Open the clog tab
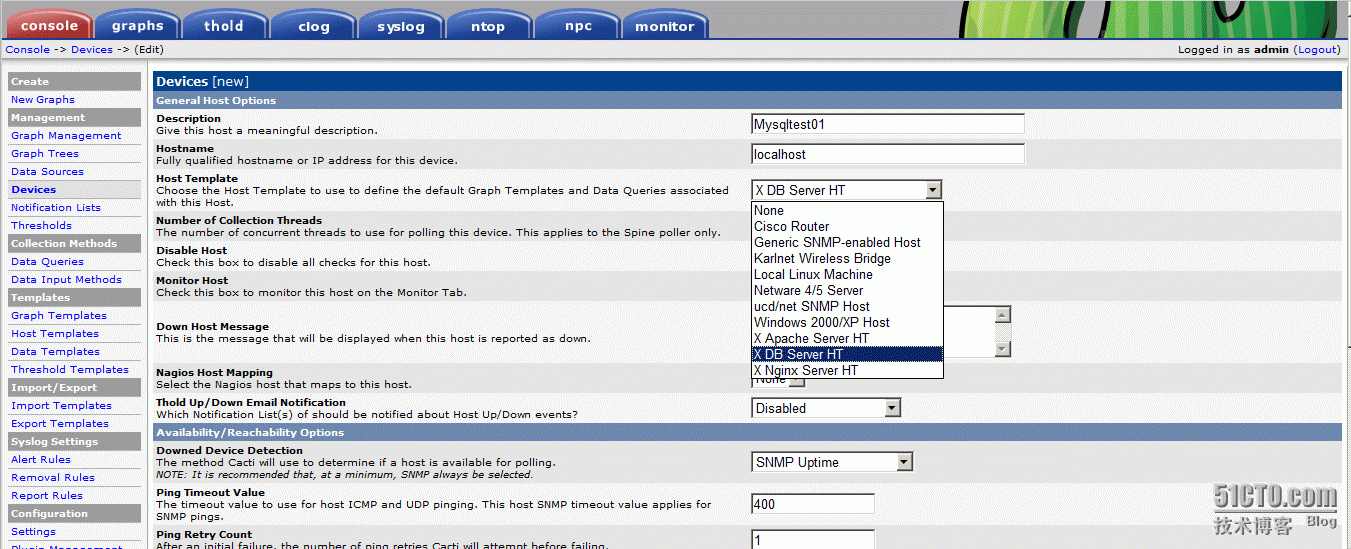The image size is (1351, 549). 313,25
